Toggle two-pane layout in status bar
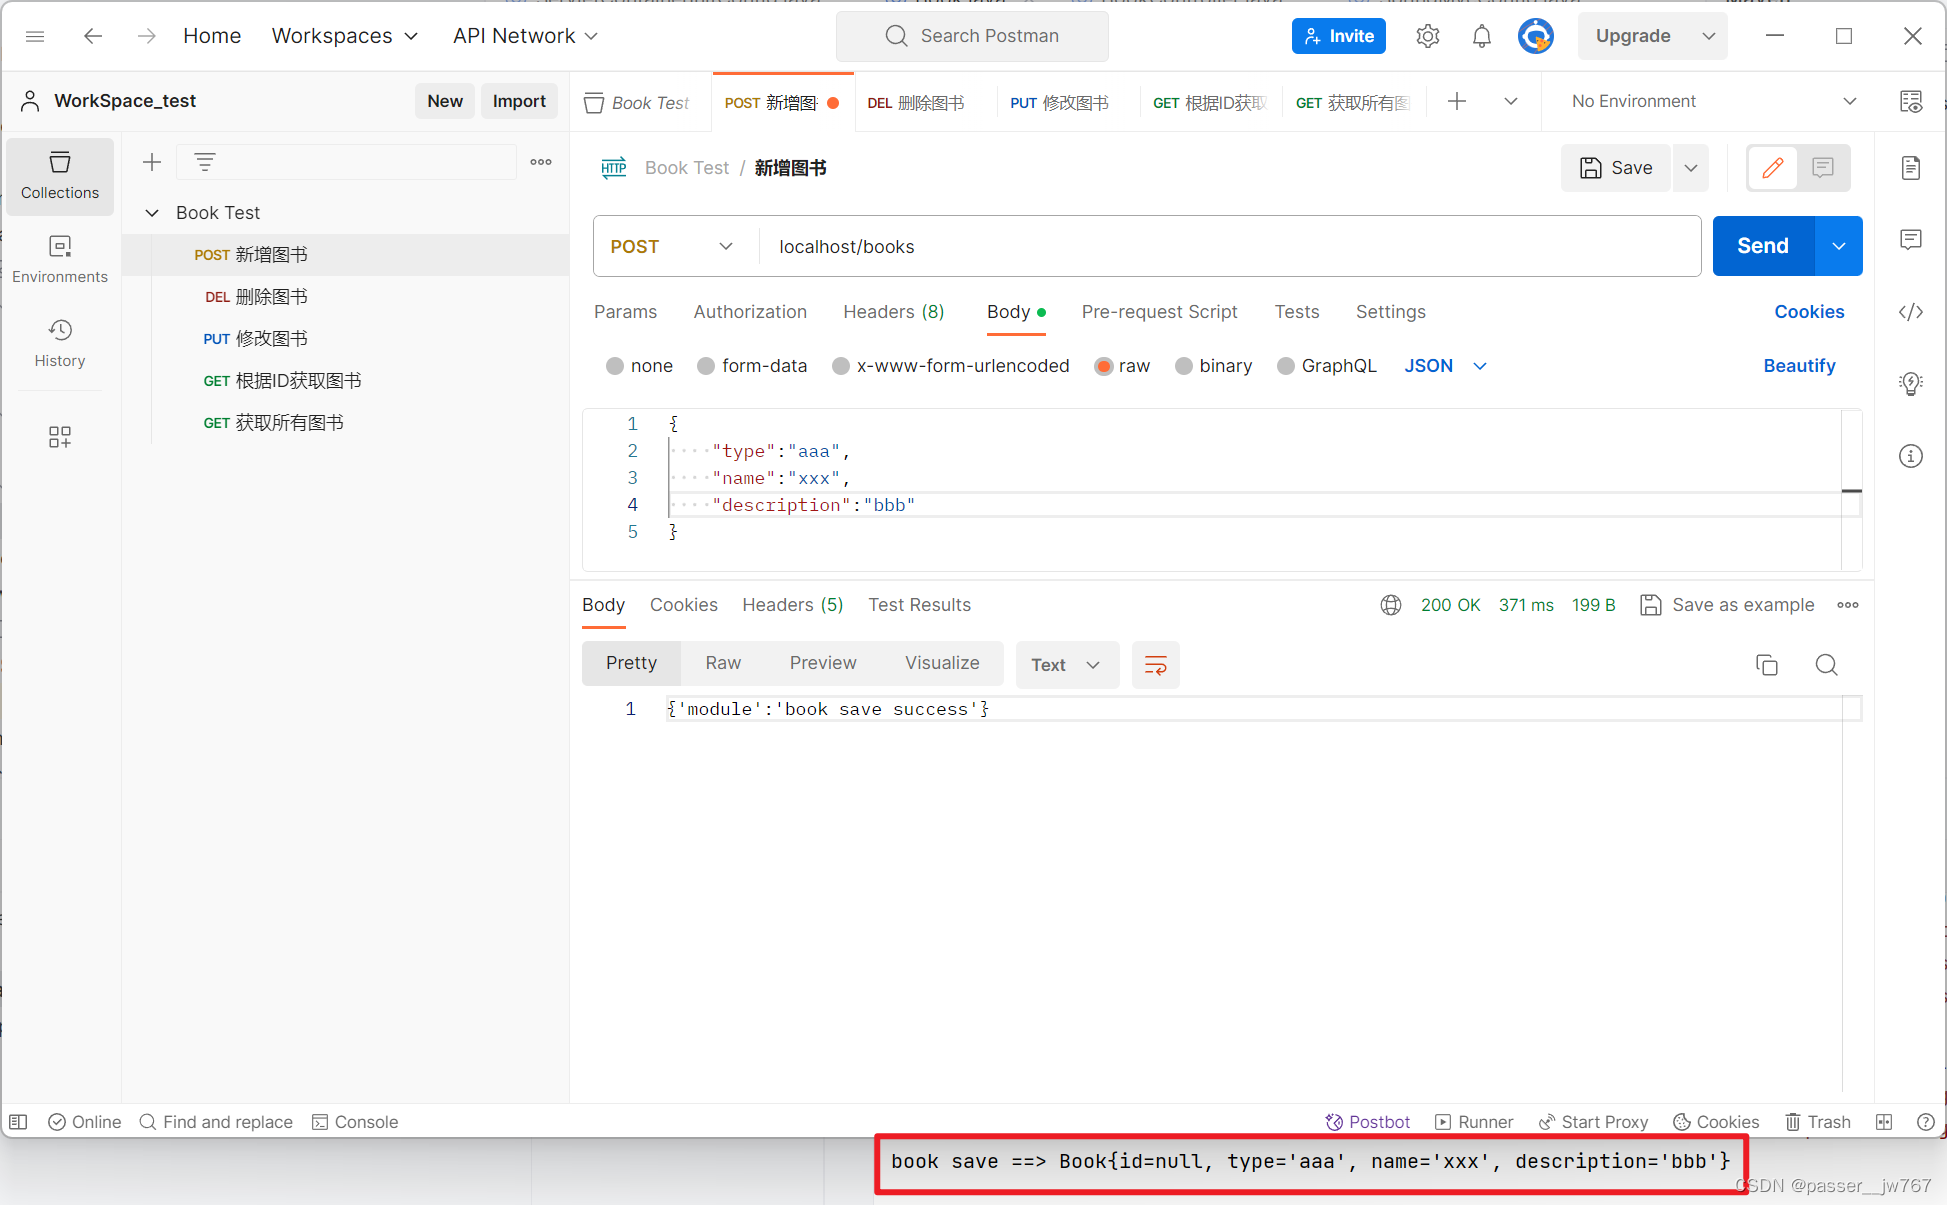 tap(1884, 1122)
